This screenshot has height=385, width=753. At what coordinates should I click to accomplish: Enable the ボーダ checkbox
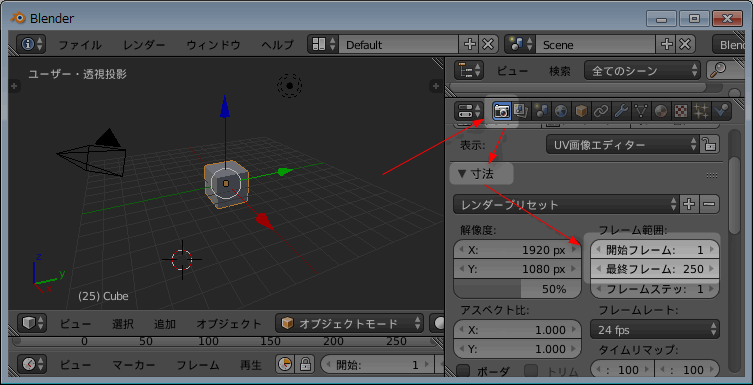tap(463, 371)
